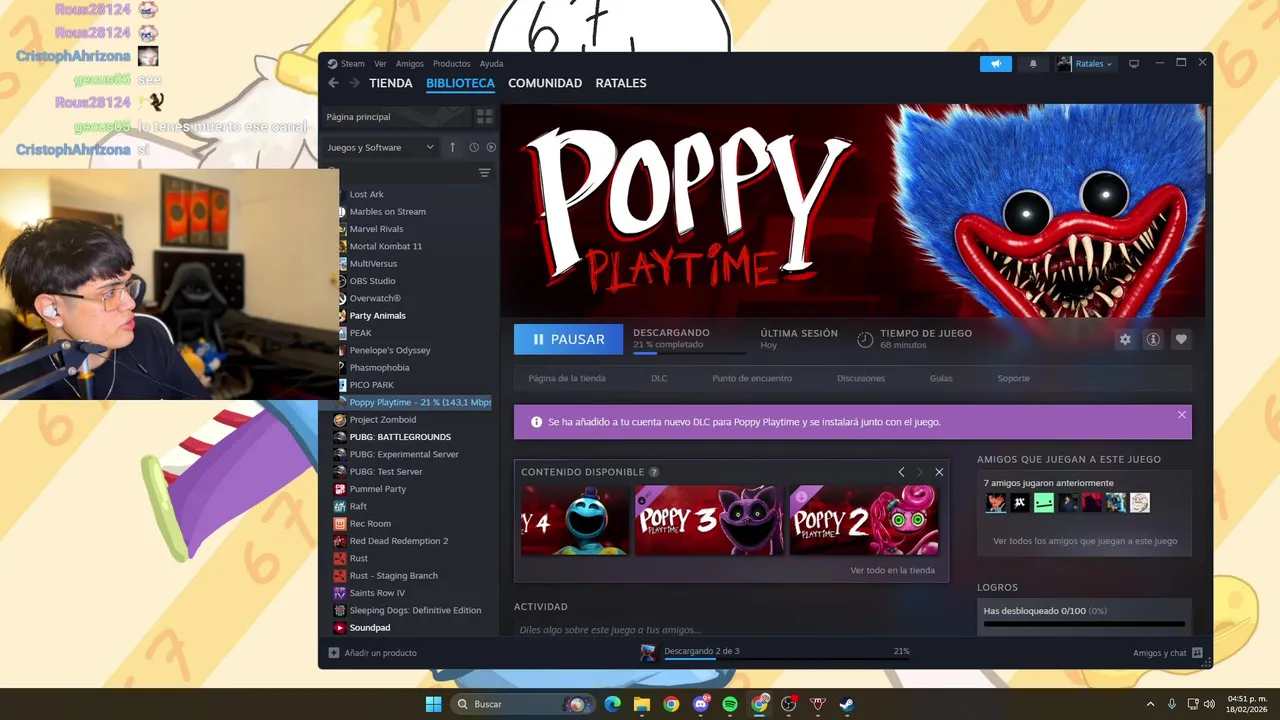Show next available content item
The height and width of the screenshot is (720, 1280).
coord(920,472)
